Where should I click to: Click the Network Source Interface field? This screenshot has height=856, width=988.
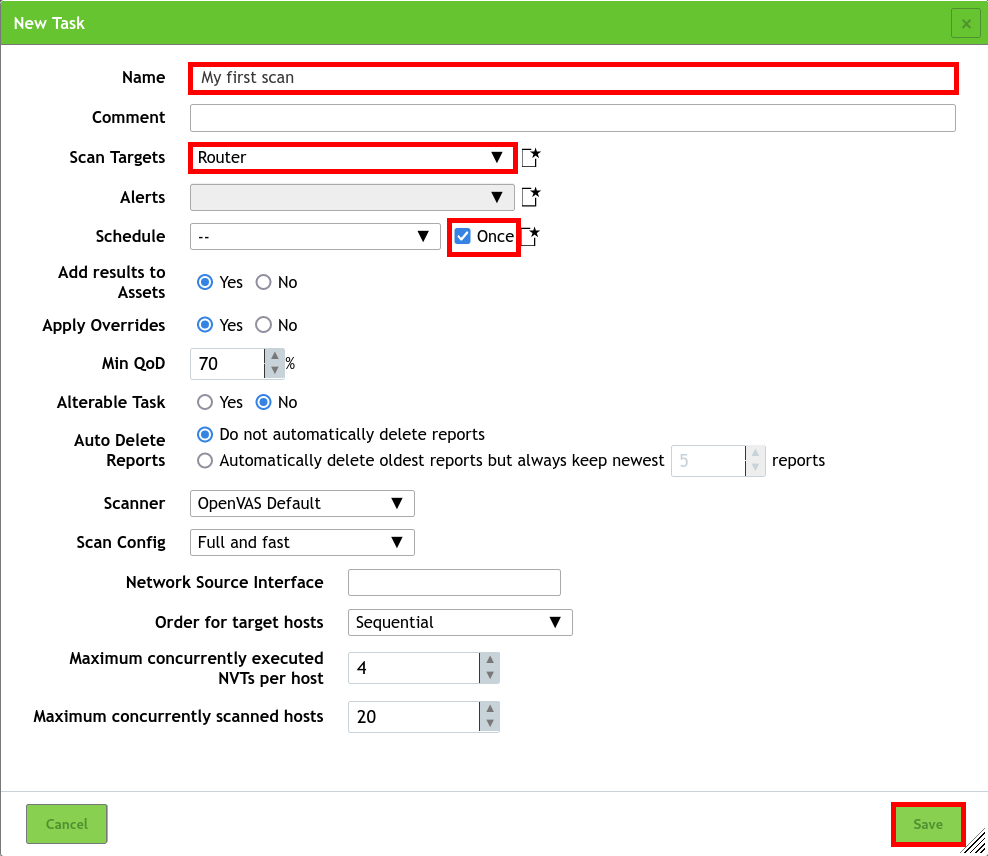(454, 582)
